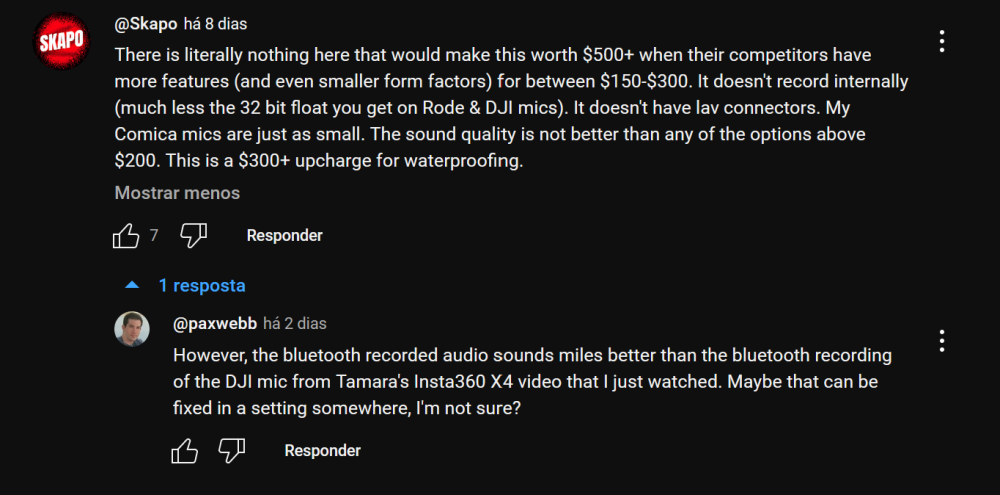Click the 'há 8 dias' timestamp
The height and width of the screenshot is (495, 1000).
click(215, 23)
